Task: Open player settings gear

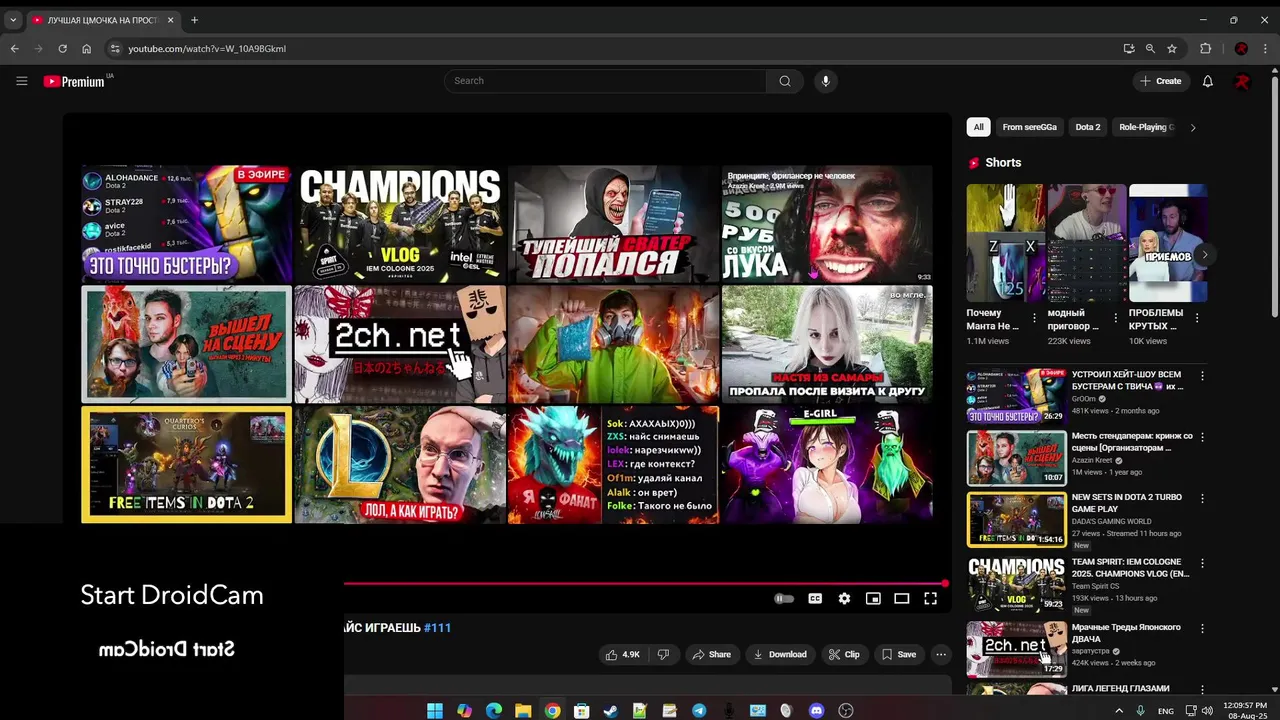Action: coord(844,599)
